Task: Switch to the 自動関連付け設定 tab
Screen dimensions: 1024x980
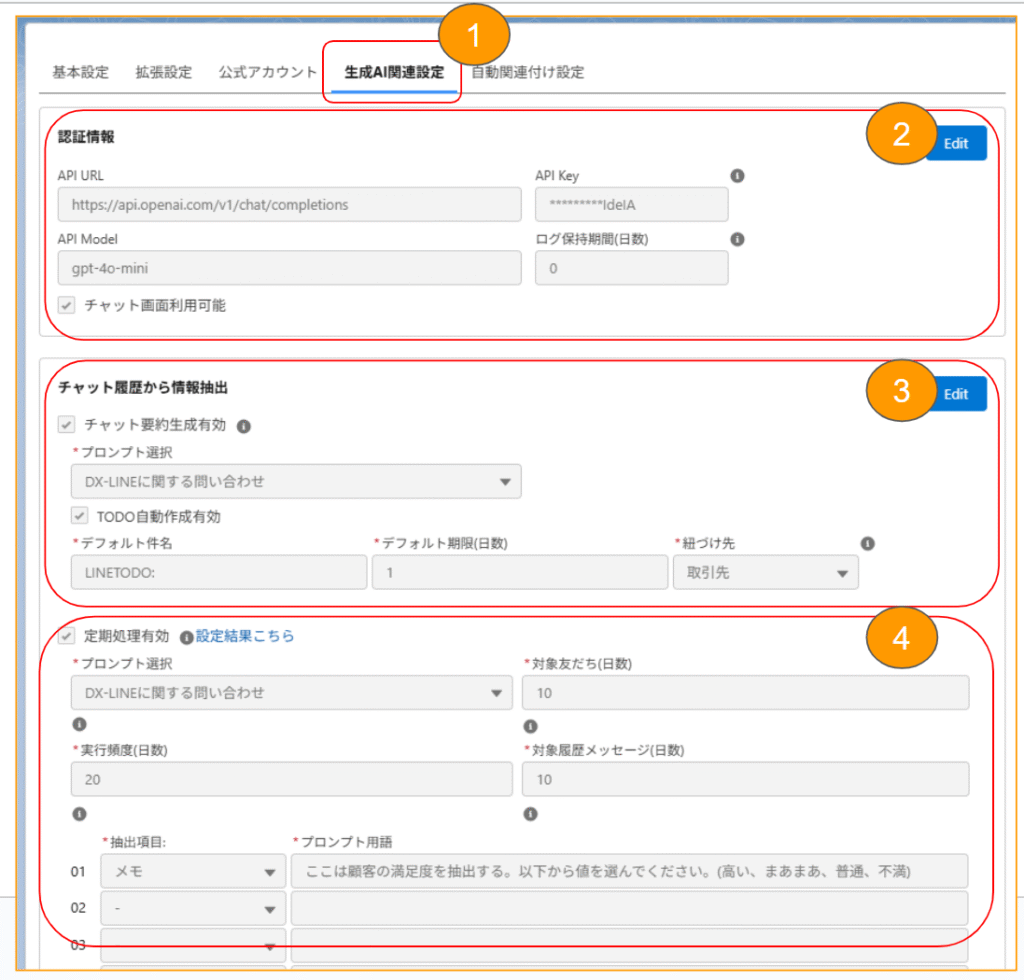Action: [x=528, y=72]
